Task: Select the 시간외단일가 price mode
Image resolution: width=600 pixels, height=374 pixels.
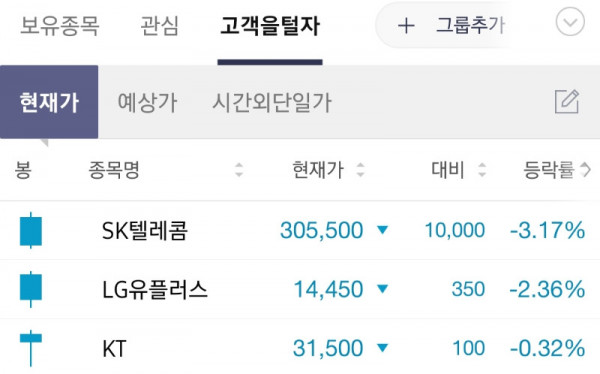Action: point(272,102)
